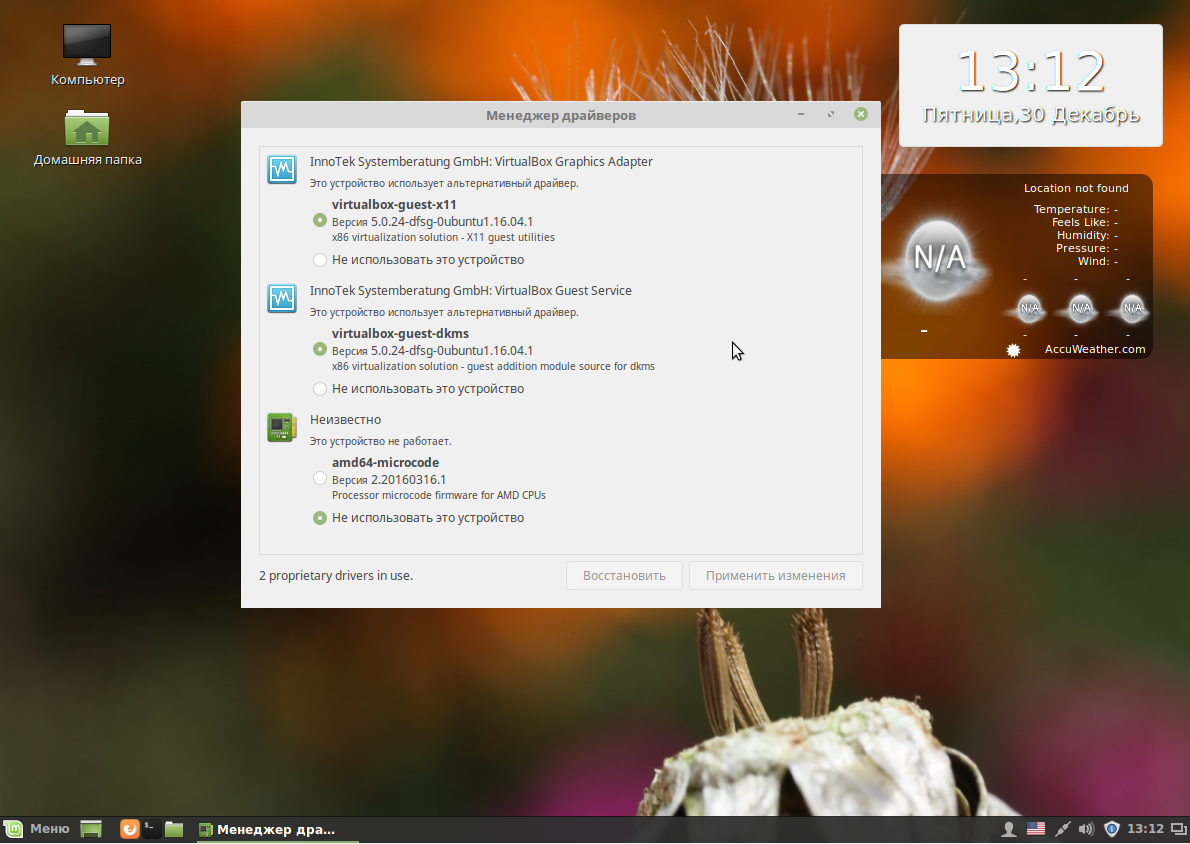Click the US flag keyboard layout icon
Image resolution: width=1190 pixels, height=844 pixels.
tap(1036, 829)
